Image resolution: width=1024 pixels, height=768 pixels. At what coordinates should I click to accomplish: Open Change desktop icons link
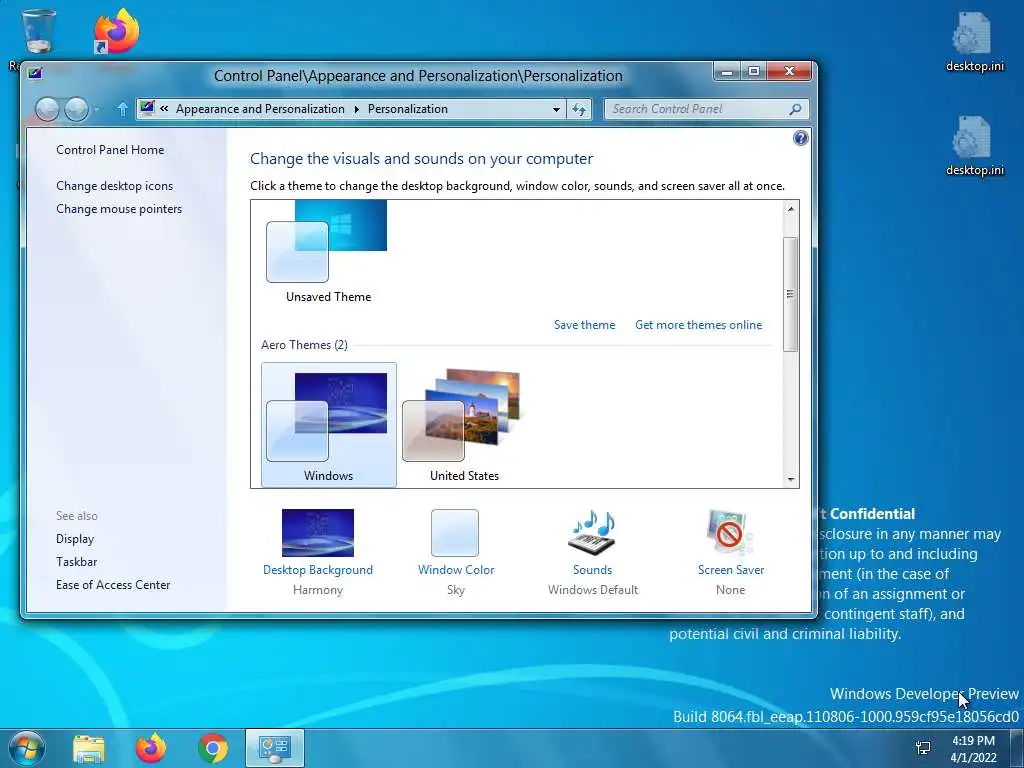click(x=114, y=185)
